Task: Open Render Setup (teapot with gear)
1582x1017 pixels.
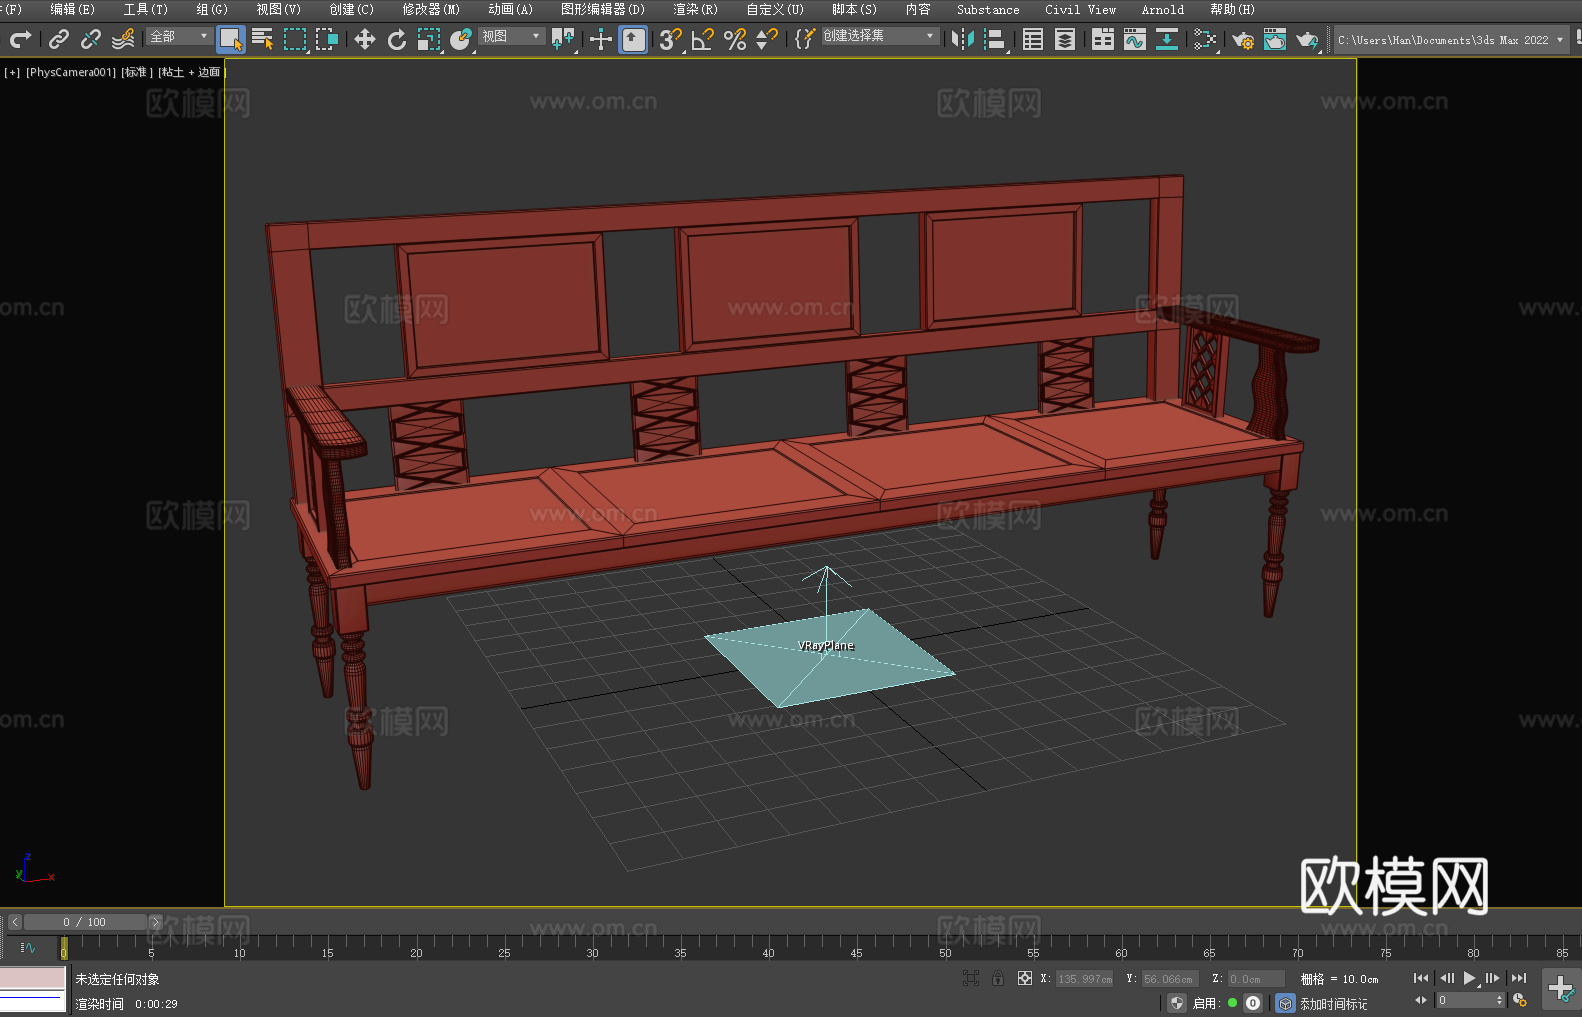Action: pyautogui.click(x=1243, y=39)
